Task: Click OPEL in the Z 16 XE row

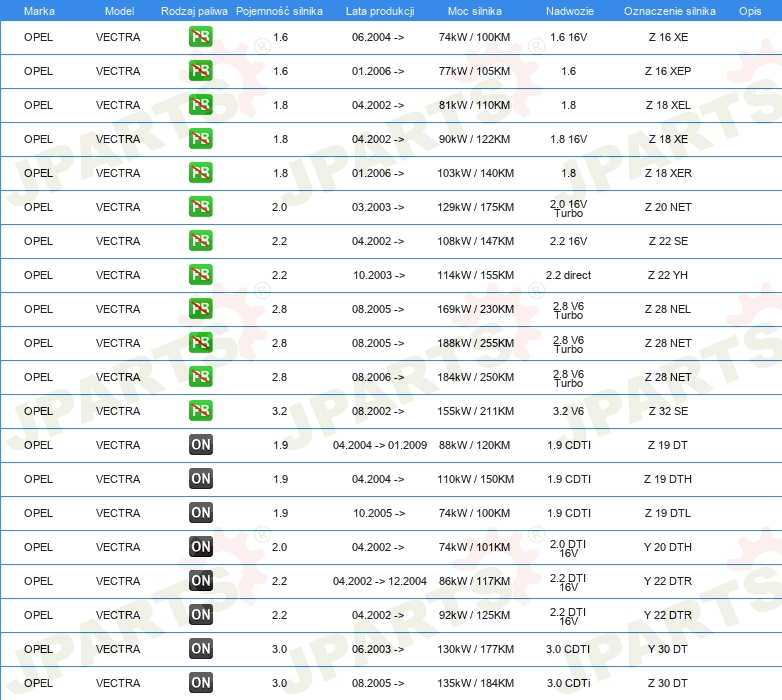Action: (38, 37)
